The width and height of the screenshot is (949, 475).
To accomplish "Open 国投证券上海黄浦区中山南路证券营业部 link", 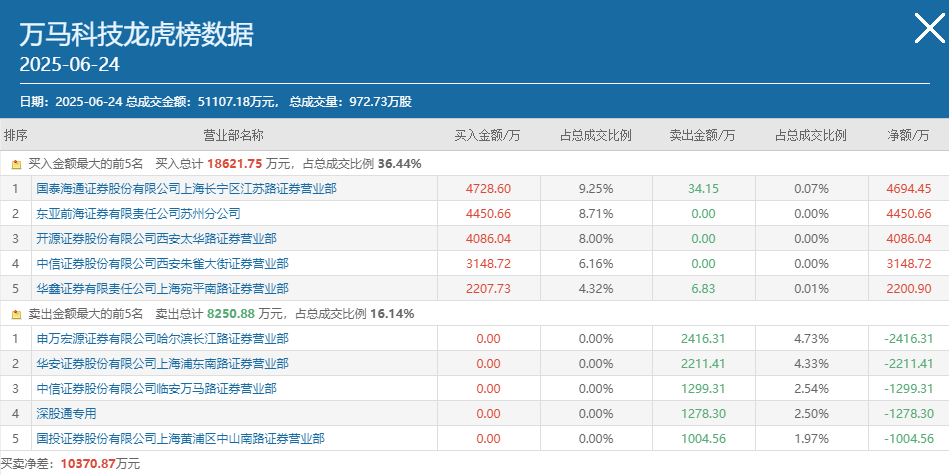I will tap(180, 439).
